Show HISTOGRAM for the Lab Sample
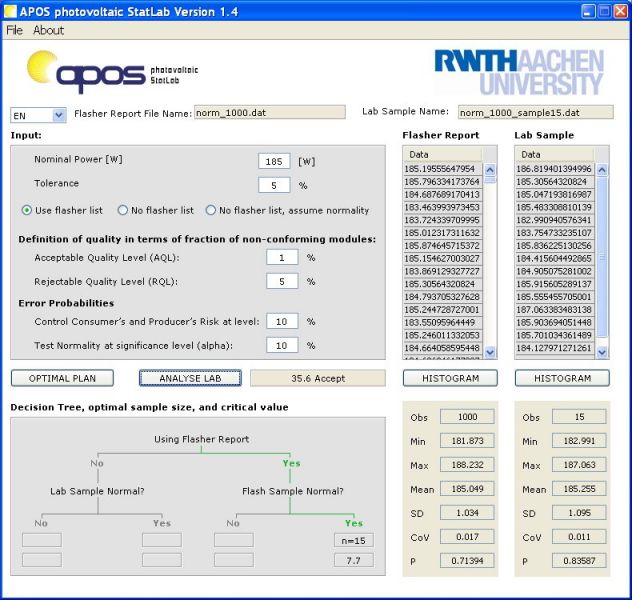632x600 pixels. [x=562, y=378]
